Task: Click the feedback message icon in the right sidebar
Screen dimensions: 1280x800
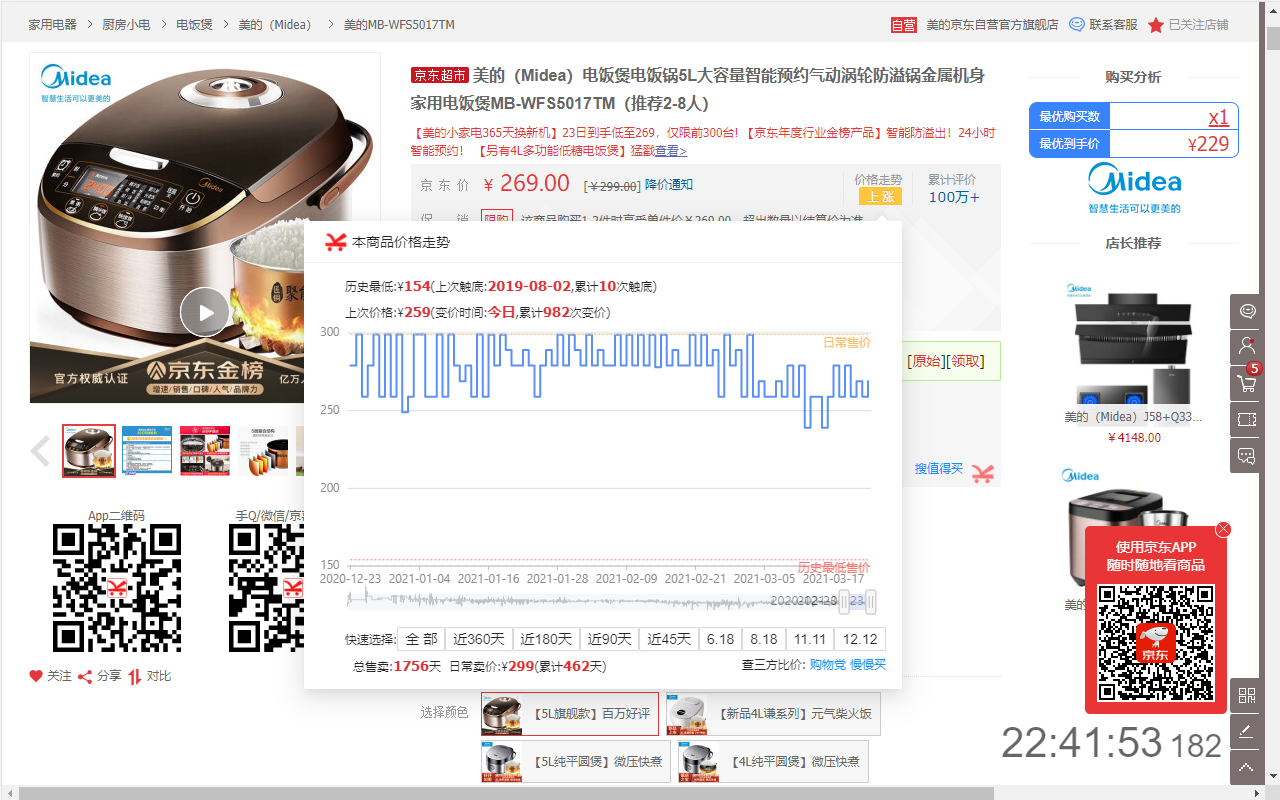Action: [x=1245, y=455]
